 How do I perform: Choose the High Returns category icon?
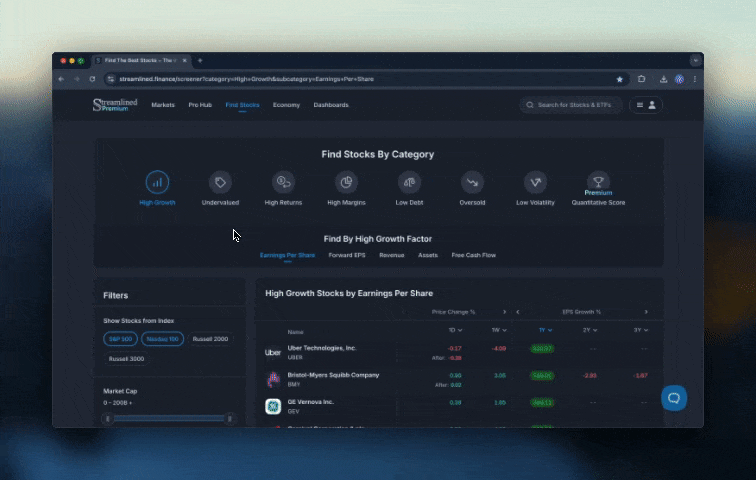pos(283,183)
